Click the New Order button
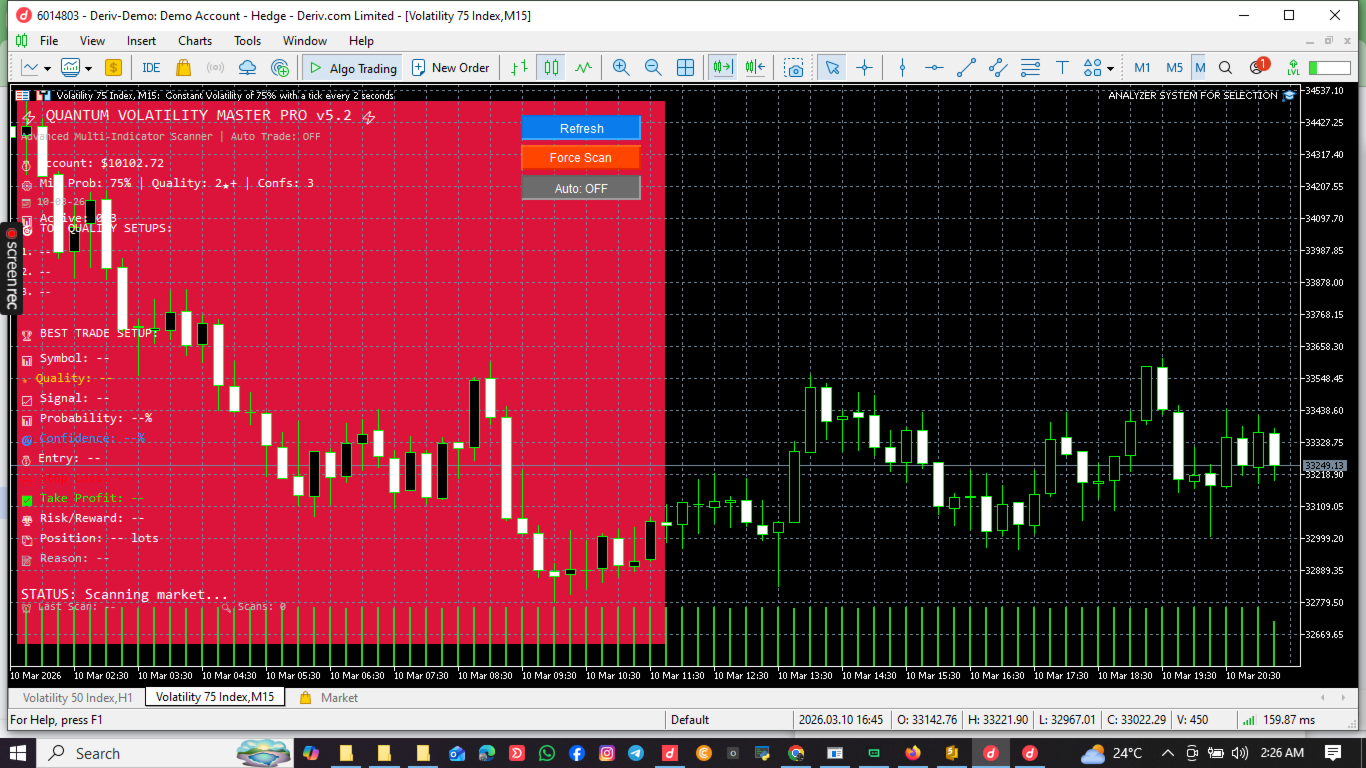 click(450, 68)
